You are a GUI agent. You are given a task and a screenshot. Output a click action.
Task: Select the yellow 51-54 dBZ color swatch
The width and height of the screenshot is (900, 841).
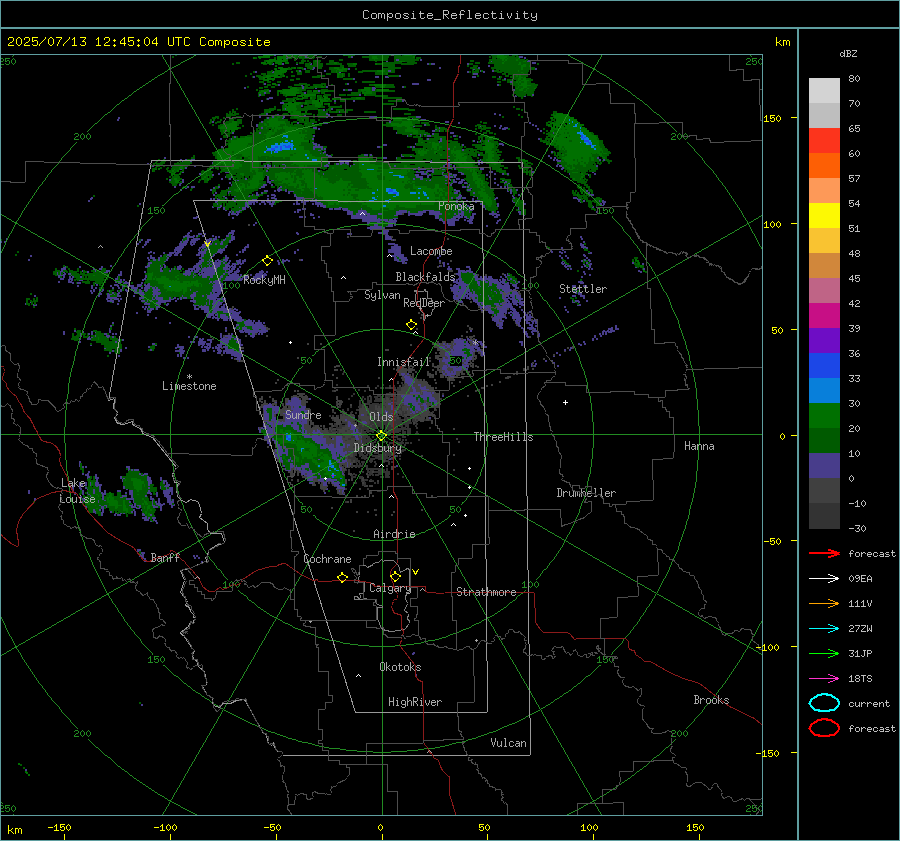click(x=824, y=215)
